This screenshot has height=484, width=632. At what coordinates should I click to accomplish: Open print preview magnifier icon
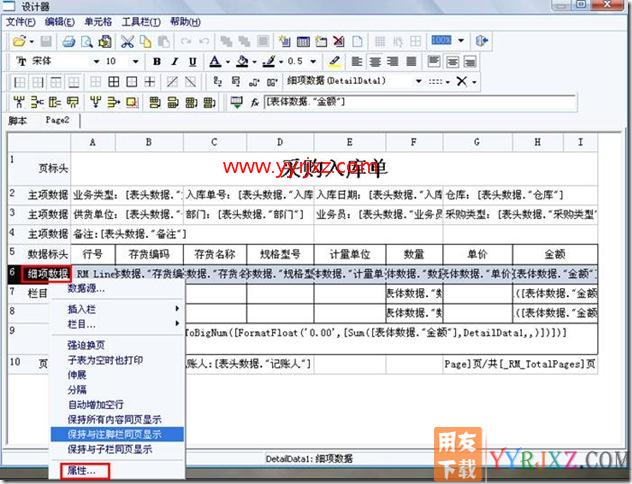[x=87, y=41]
